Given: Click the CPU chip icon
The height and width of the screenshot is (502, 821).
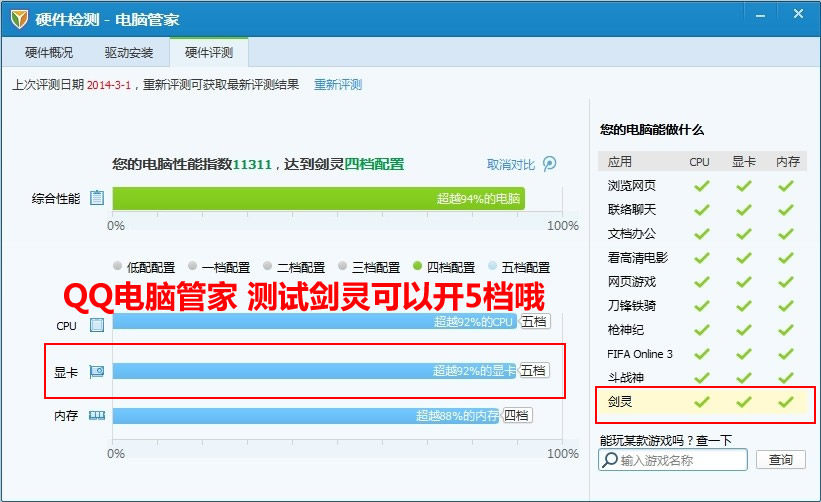Looking at the screenshot, I should (97, 325).
